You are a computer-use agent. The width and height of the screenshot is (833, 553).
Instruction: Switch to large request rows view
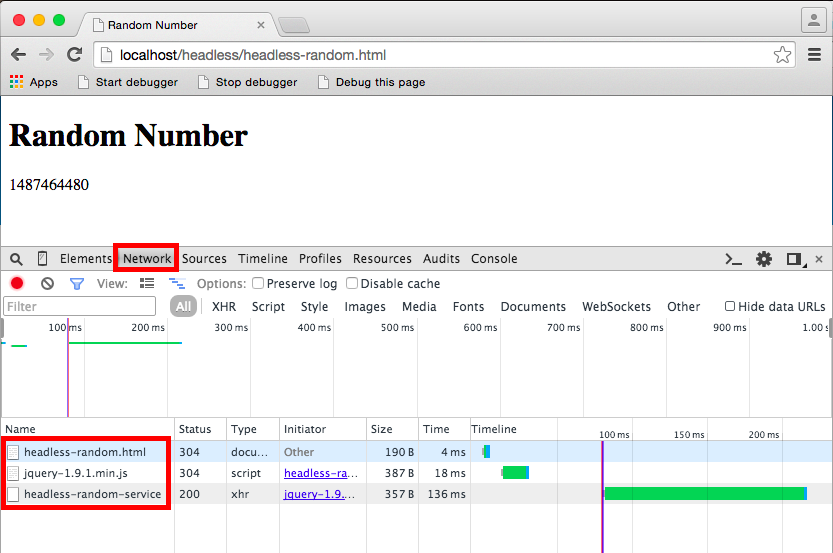pos(147,284)
